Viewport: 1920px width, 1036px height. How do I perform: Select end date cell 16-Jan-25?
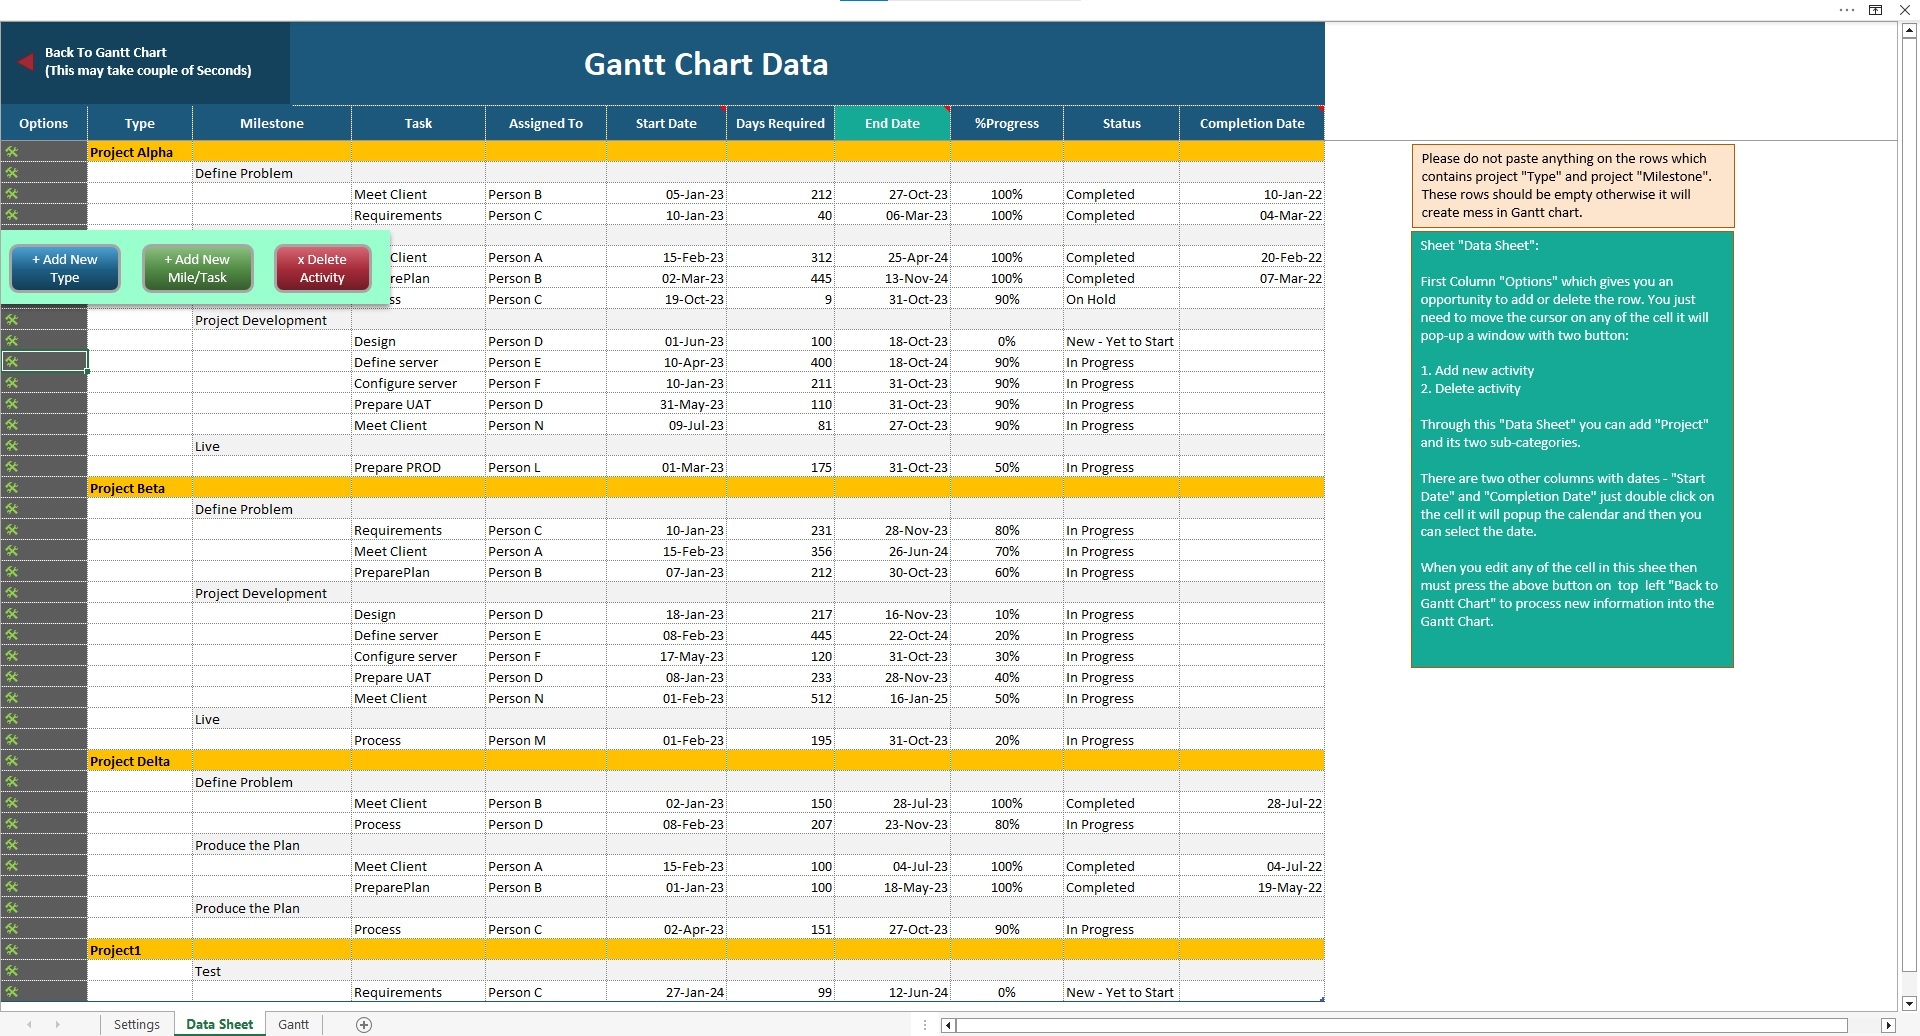pyautogui.click(x=892, y=698)
